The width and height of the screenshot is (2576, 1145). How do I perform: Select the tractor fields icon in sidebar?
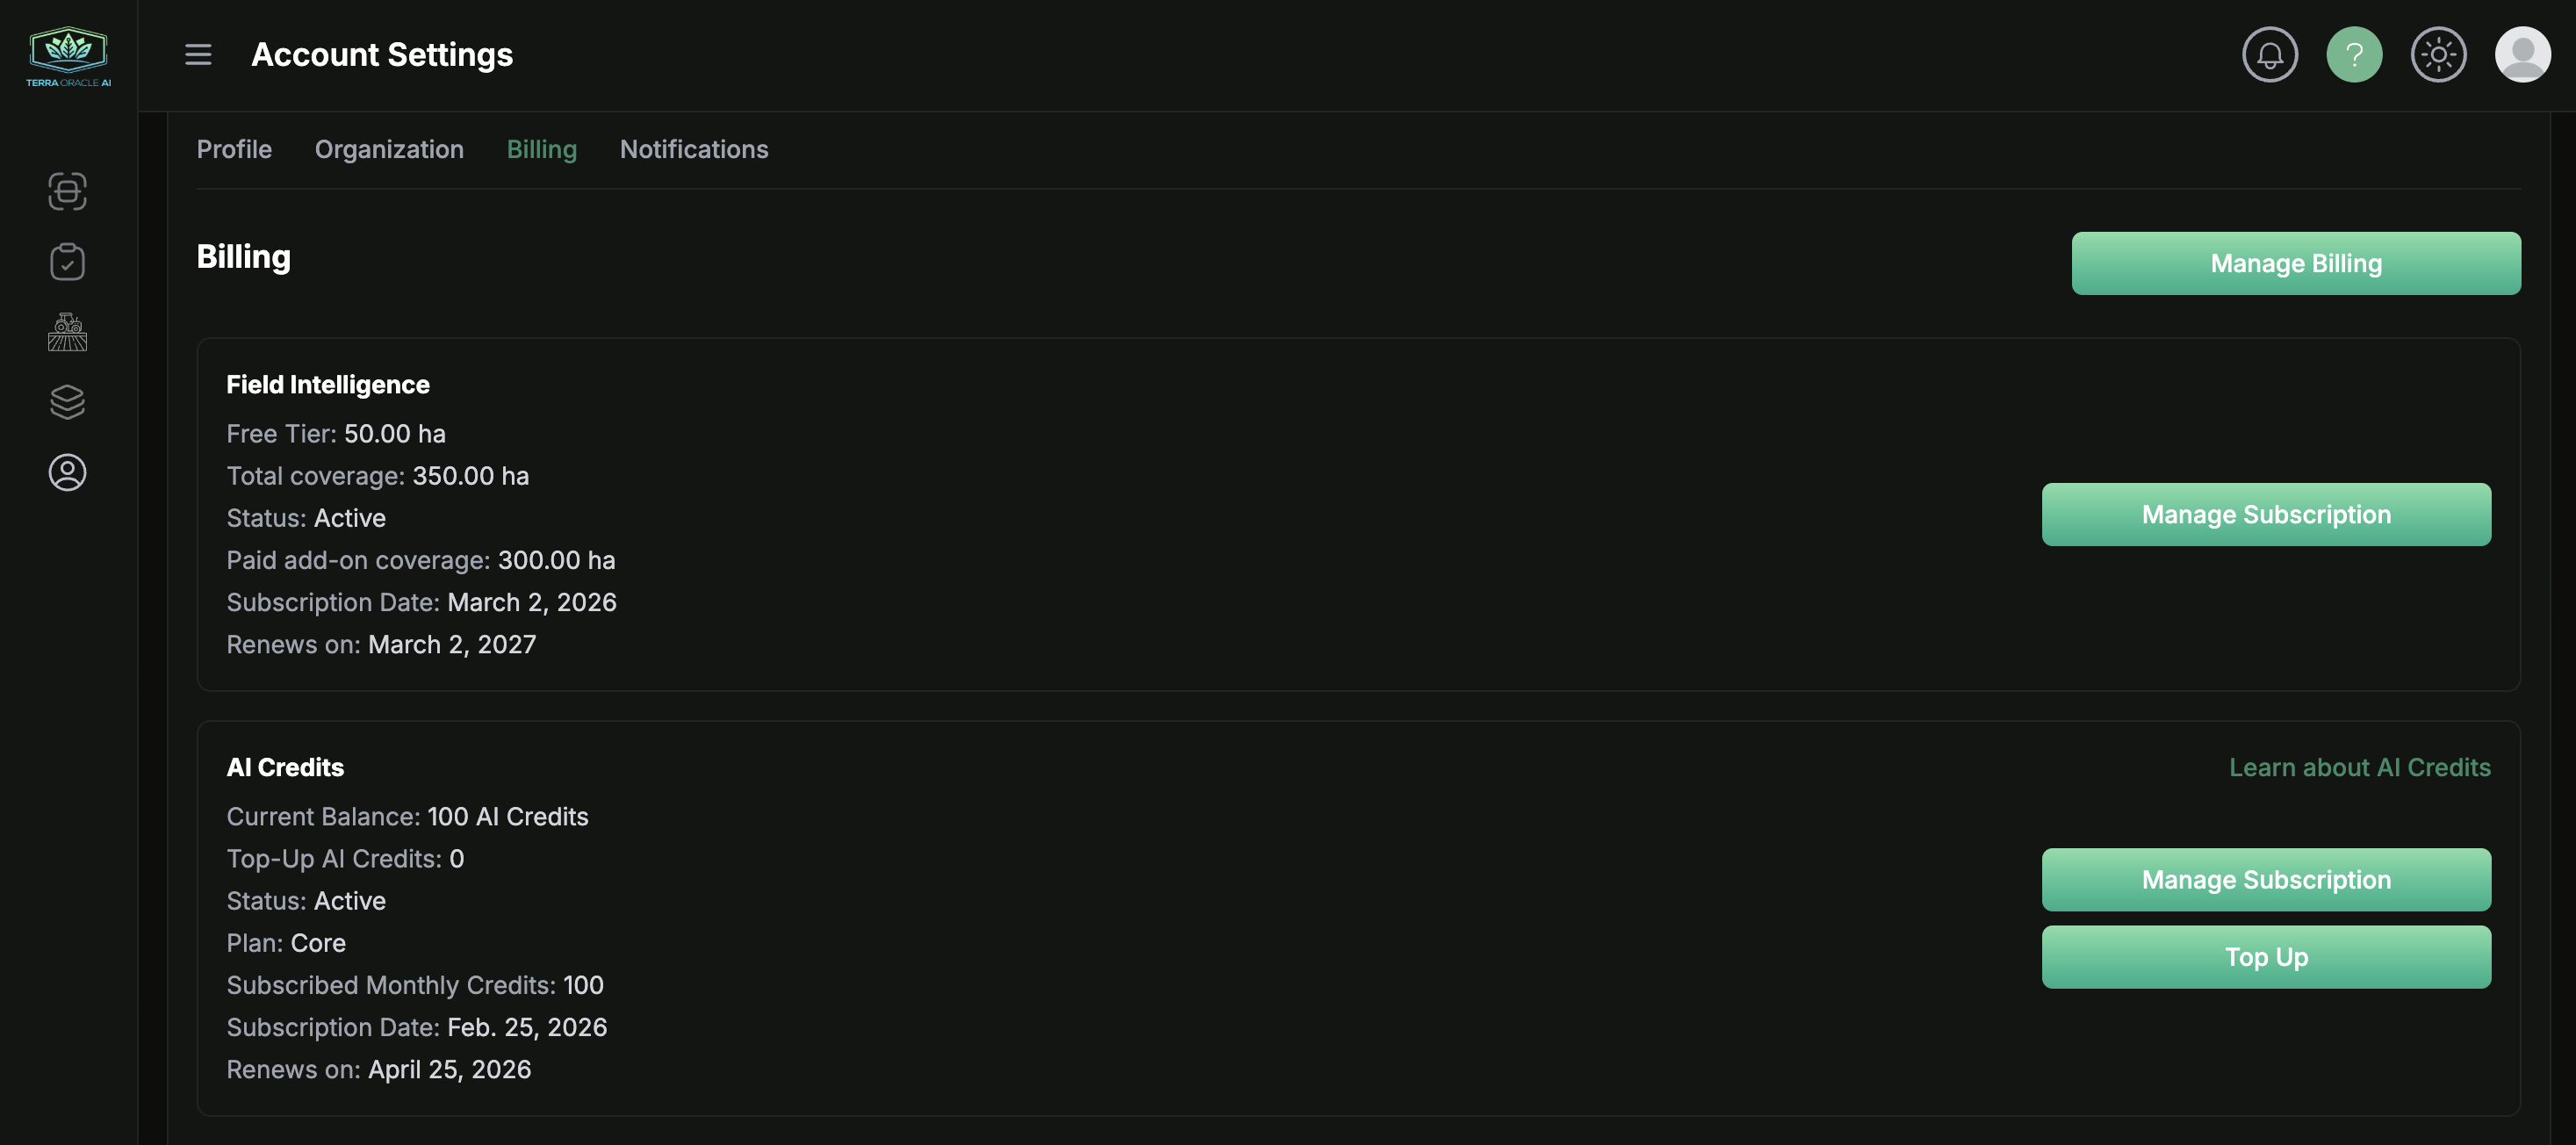click(x=67, y=331)
